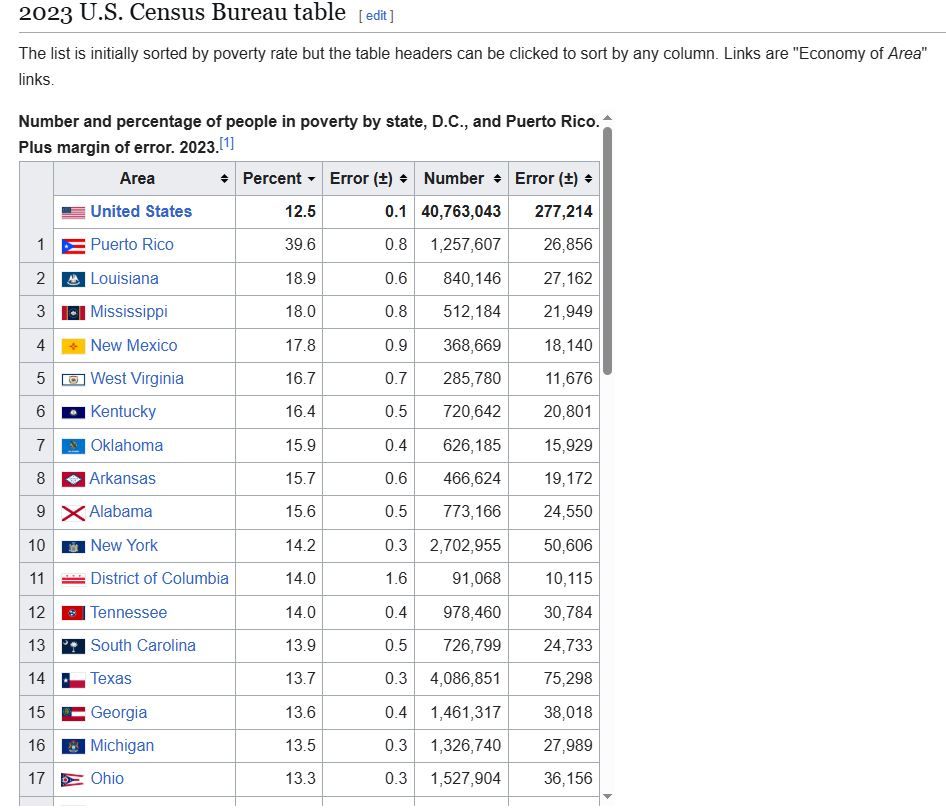Select the 277,214 error cell

click(554, 212)
